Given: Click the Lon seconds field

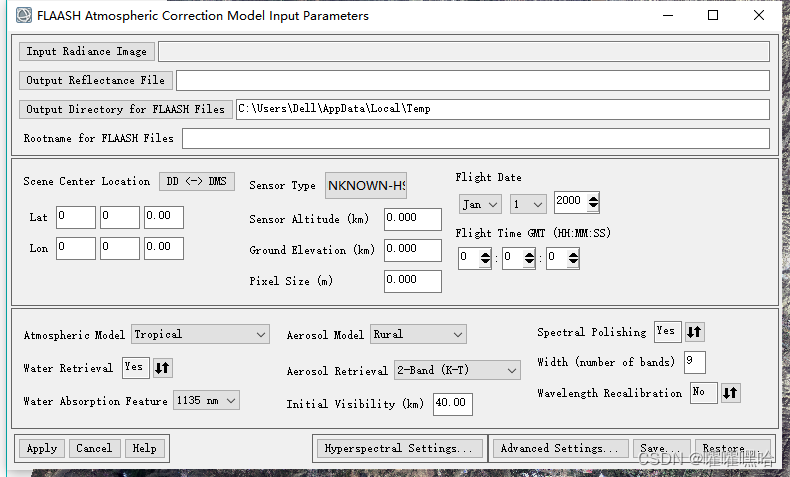Looking at the screenshot, I should [x=164, y=248].
